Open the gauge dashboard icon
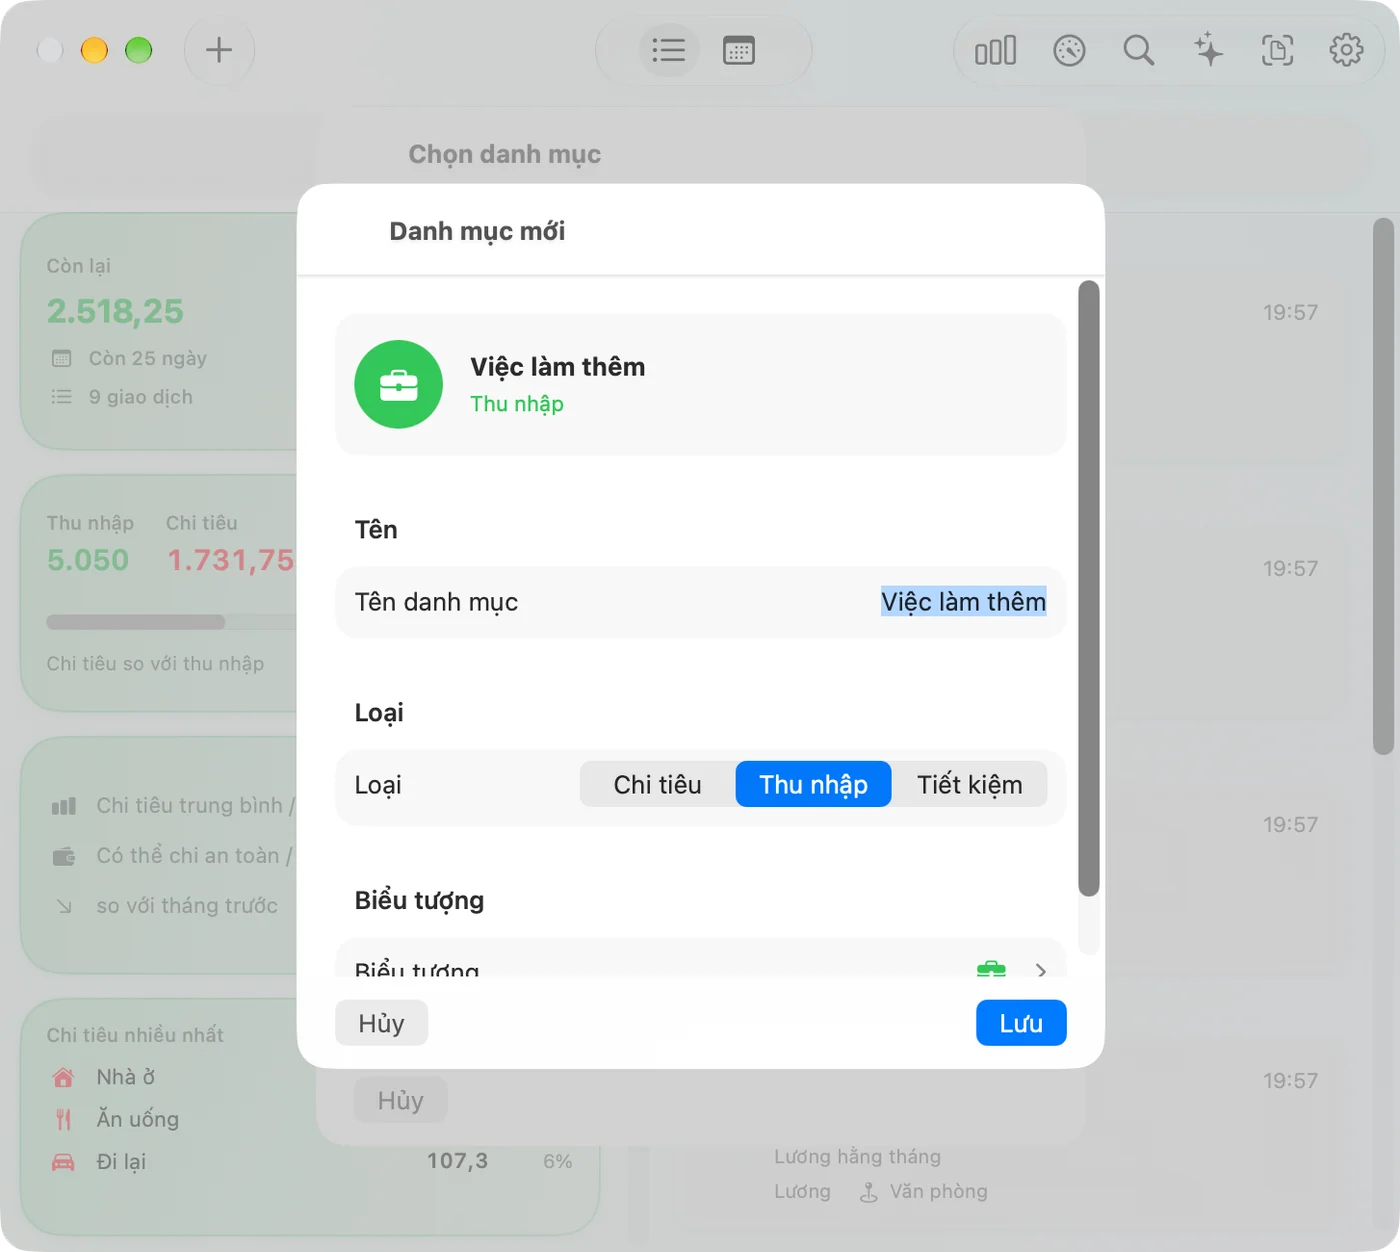This screenshot has height=1252, width=1400. 1069,50
